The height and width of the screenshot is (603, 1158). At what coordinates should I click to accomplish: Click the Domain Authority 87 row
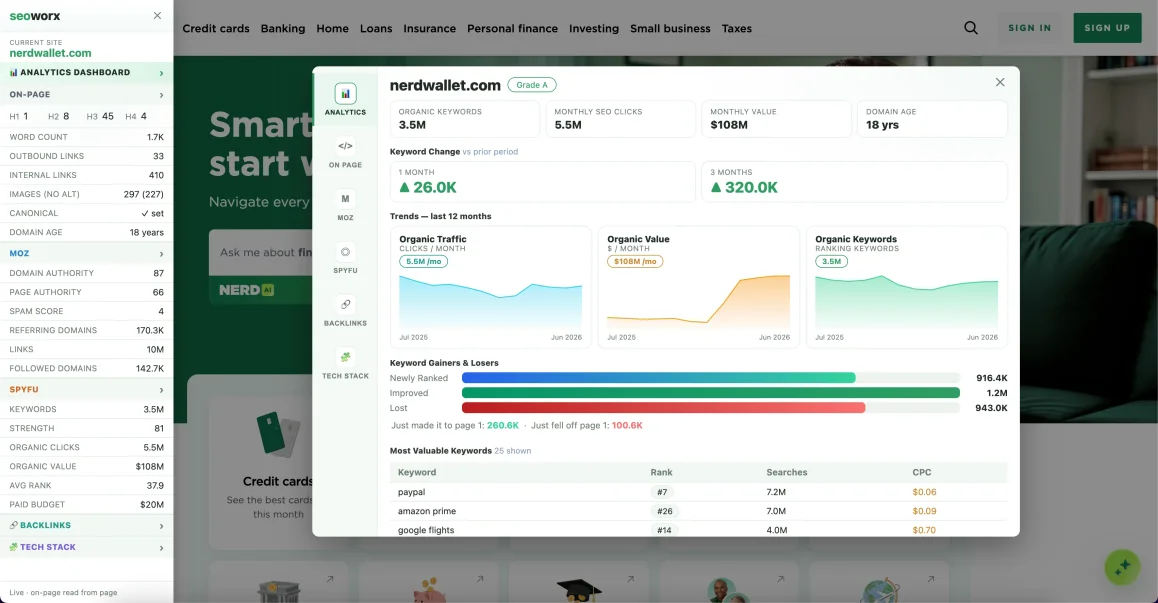[x=86, y=273]
